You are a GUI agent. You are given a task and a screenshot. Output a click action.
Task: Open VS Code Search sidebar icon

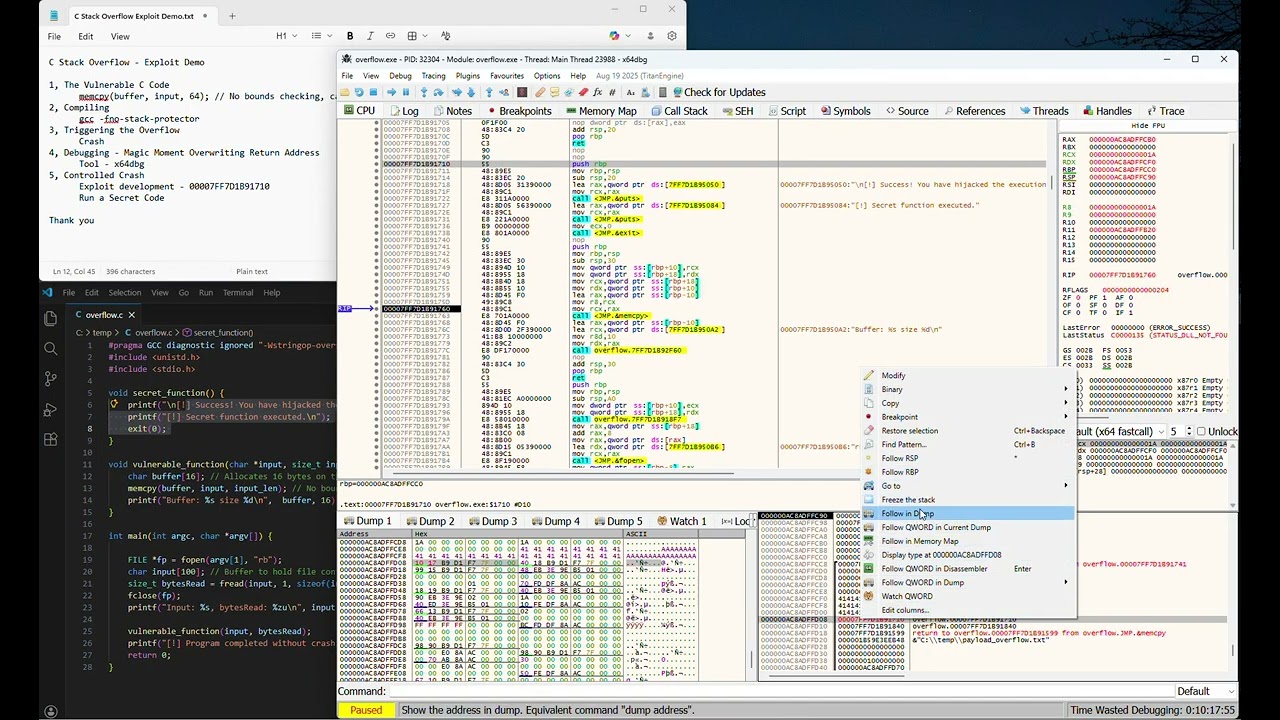click(x=51, y=348)
